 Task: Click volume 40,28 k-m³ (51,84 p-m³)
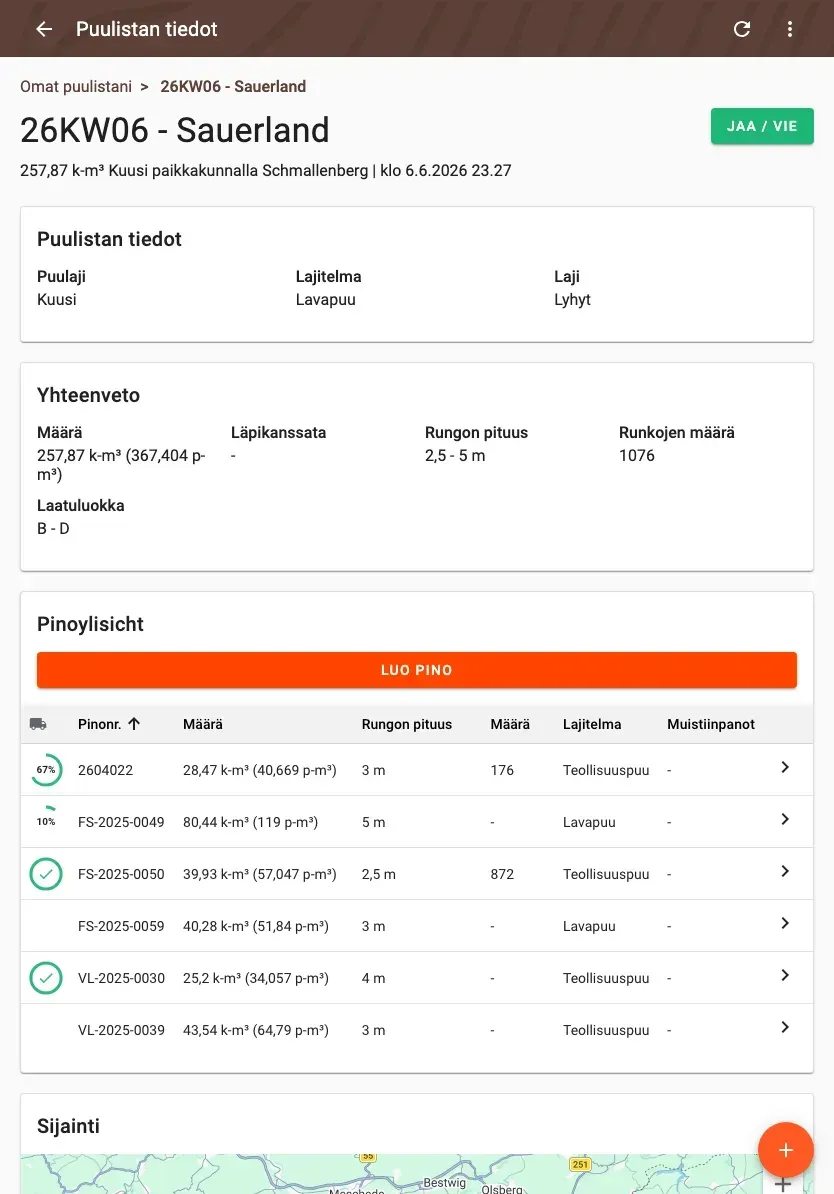256,926
